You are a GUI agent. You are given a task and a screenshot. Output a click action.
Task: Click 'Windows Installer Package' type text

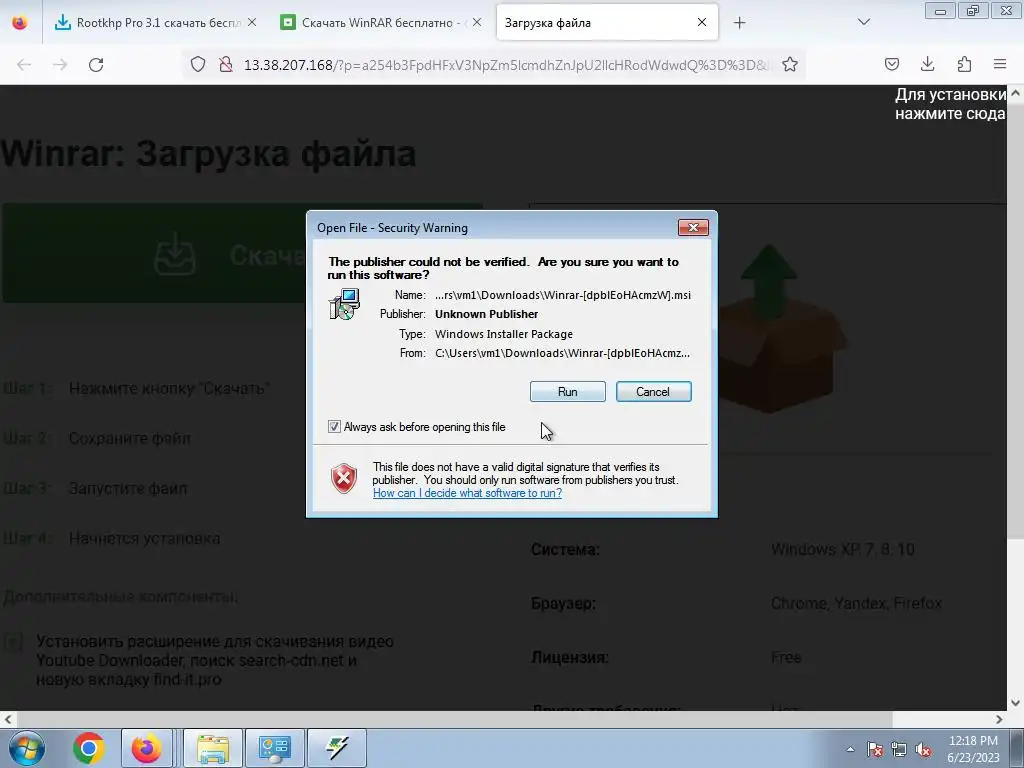point(504,334)
